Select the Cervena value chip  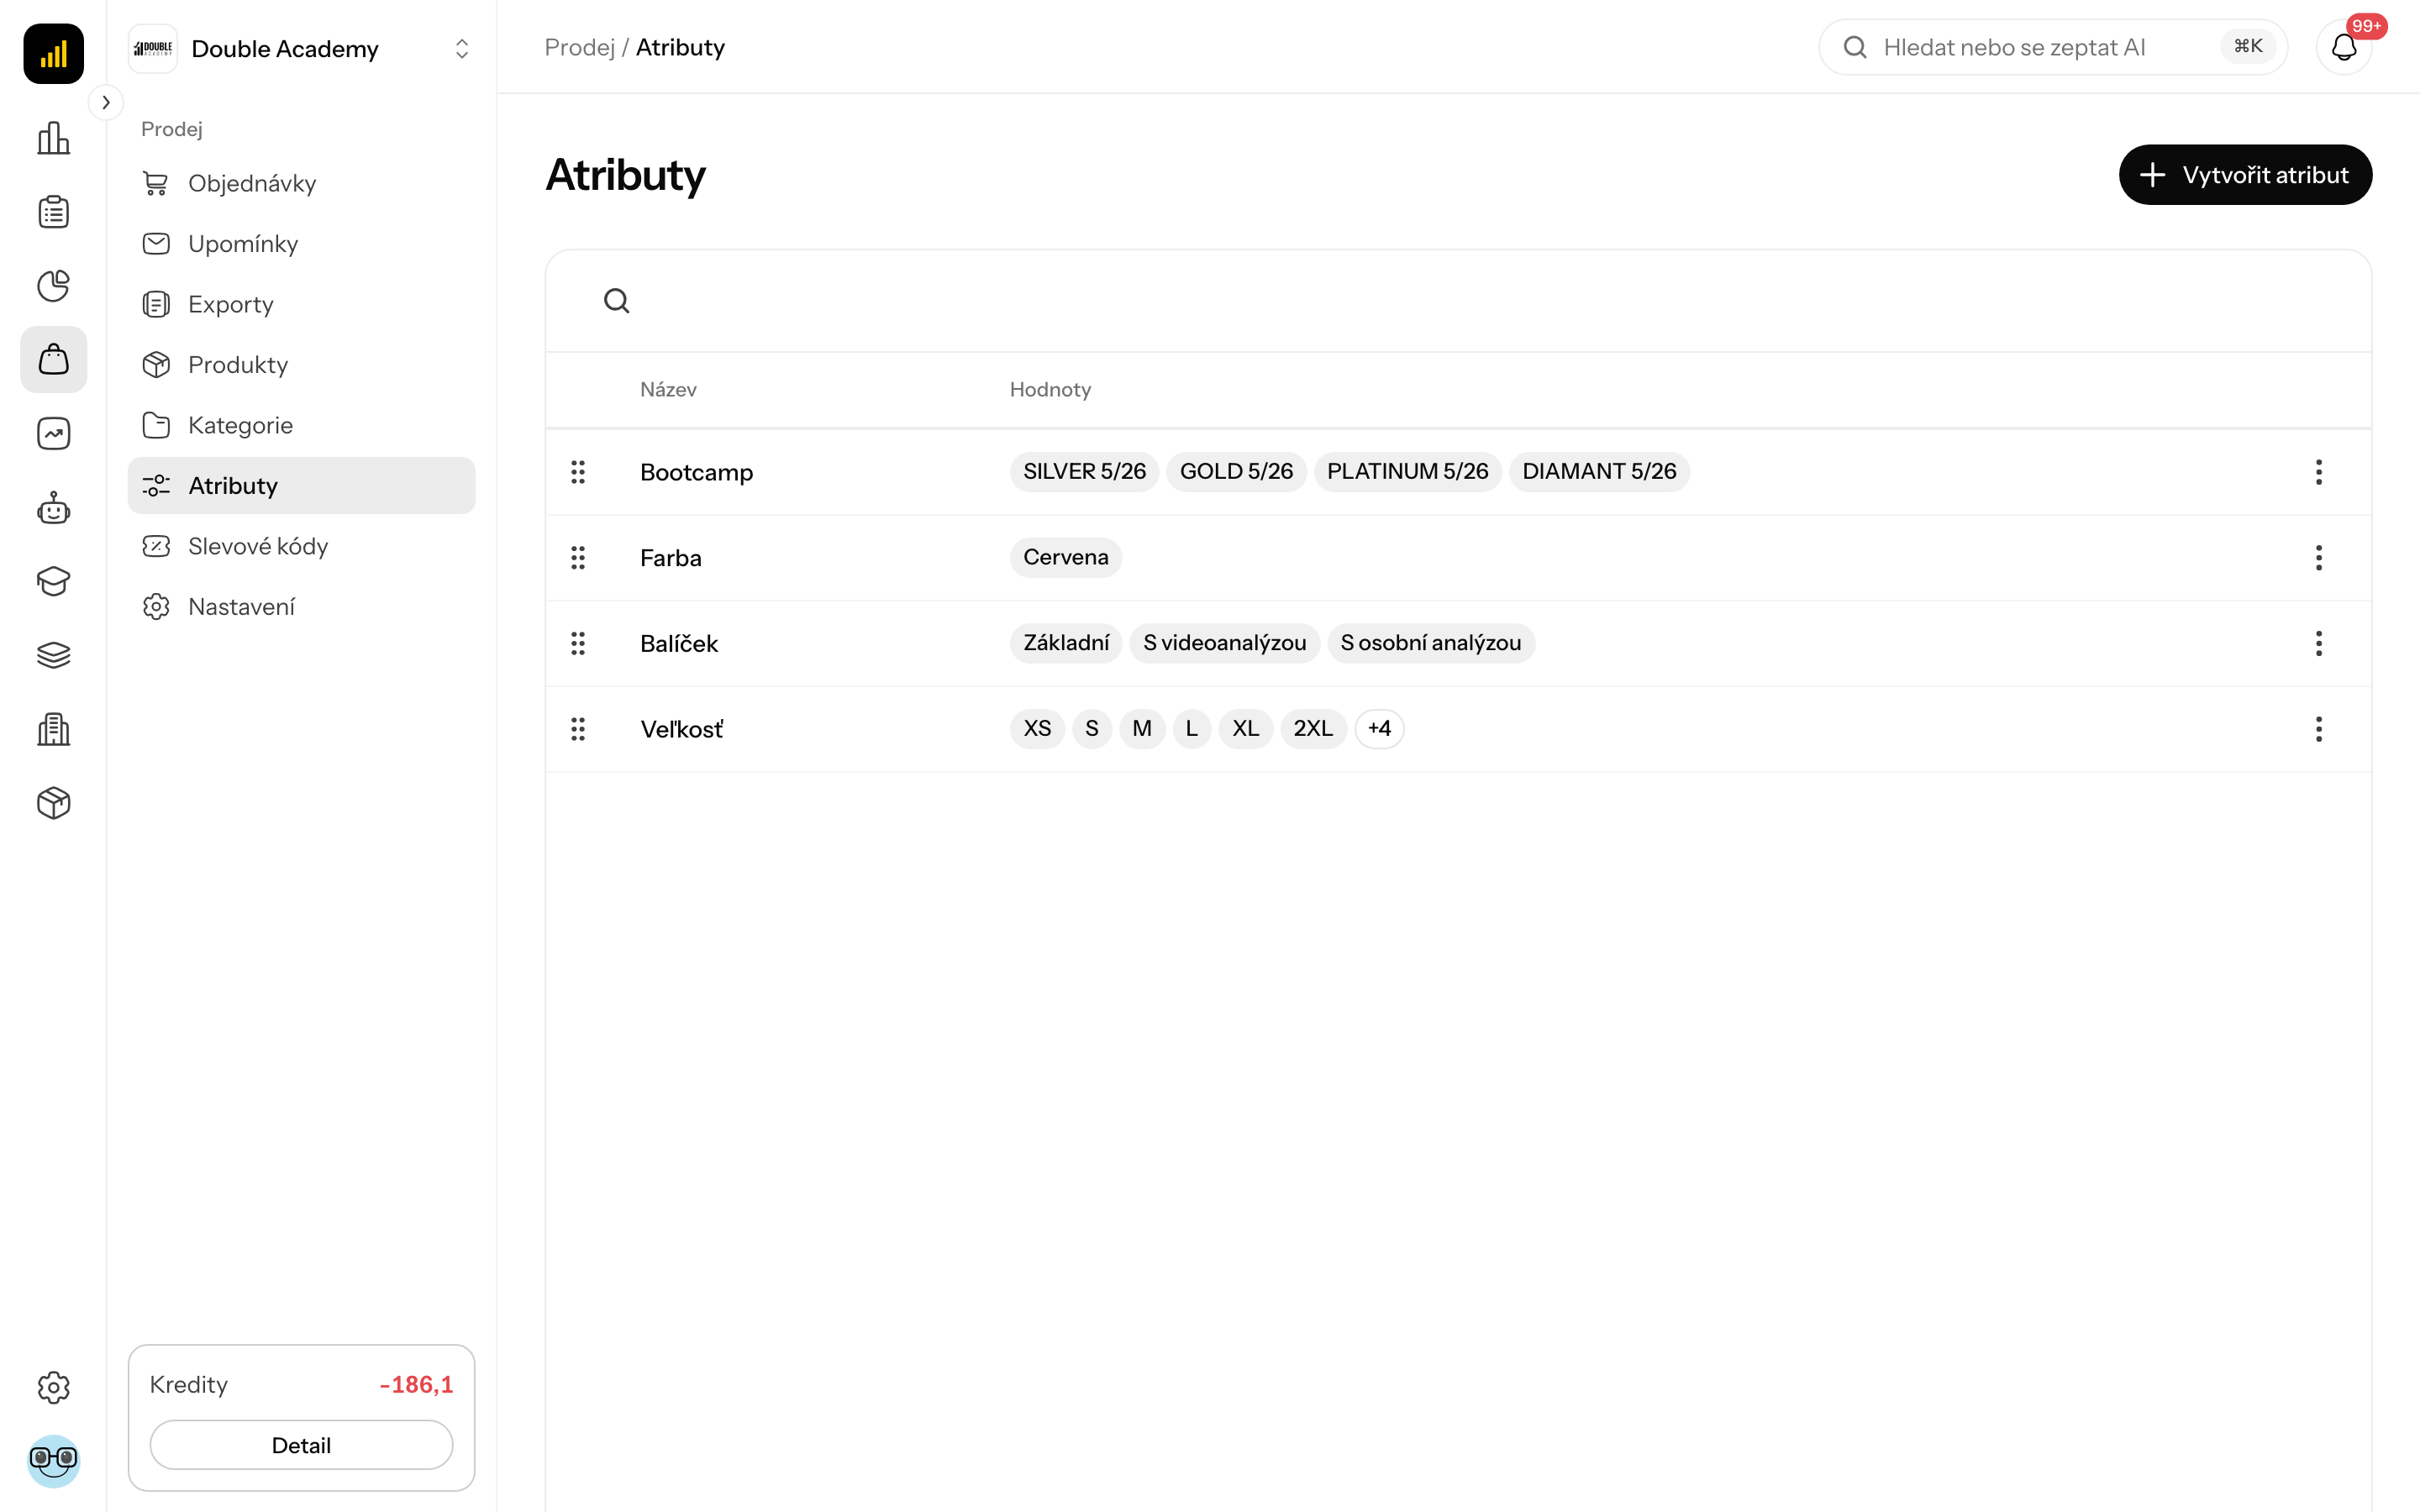pos(1065,558)
